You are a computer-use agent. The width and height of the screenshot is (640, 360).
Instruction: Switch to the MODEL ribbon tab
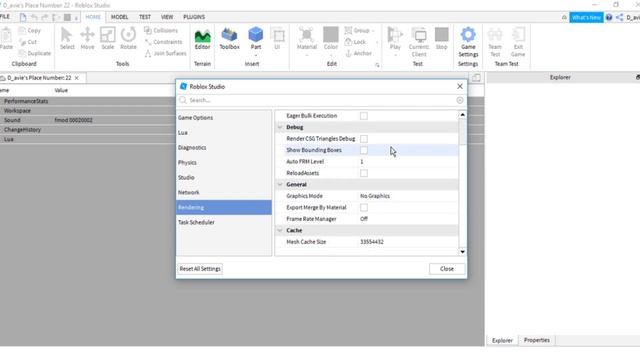pyautogui.click(x=120, y=17)
